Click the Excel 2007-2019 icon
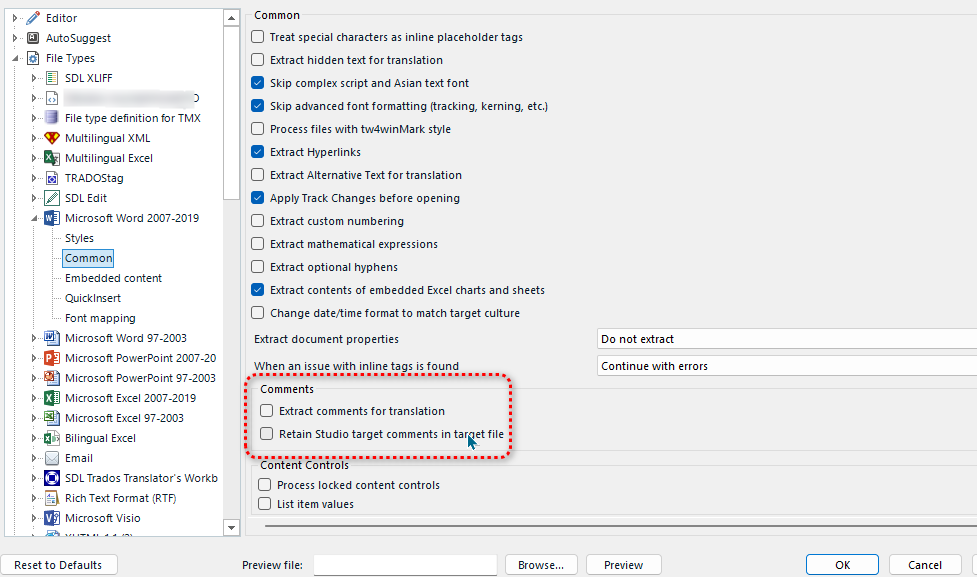Screen dimensions: 977x577 coord(52,398)
